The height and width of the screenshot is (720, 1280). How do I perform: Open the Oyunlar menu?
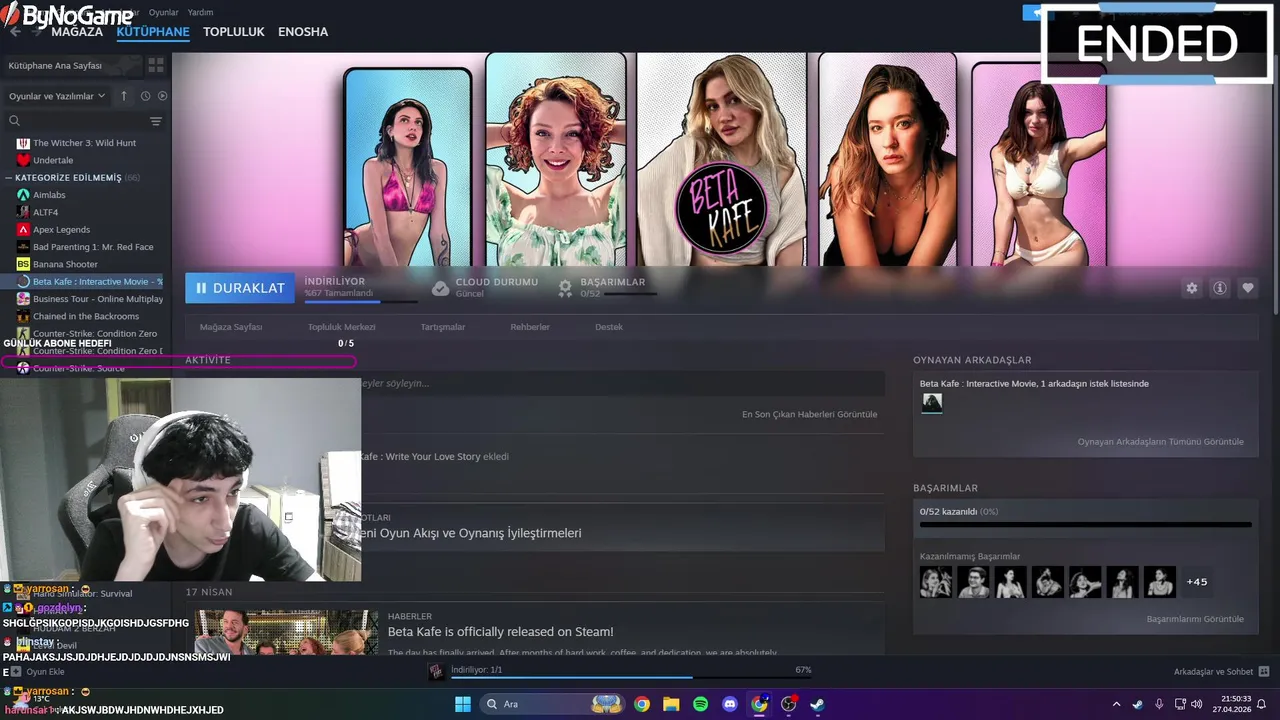point(163,12)
